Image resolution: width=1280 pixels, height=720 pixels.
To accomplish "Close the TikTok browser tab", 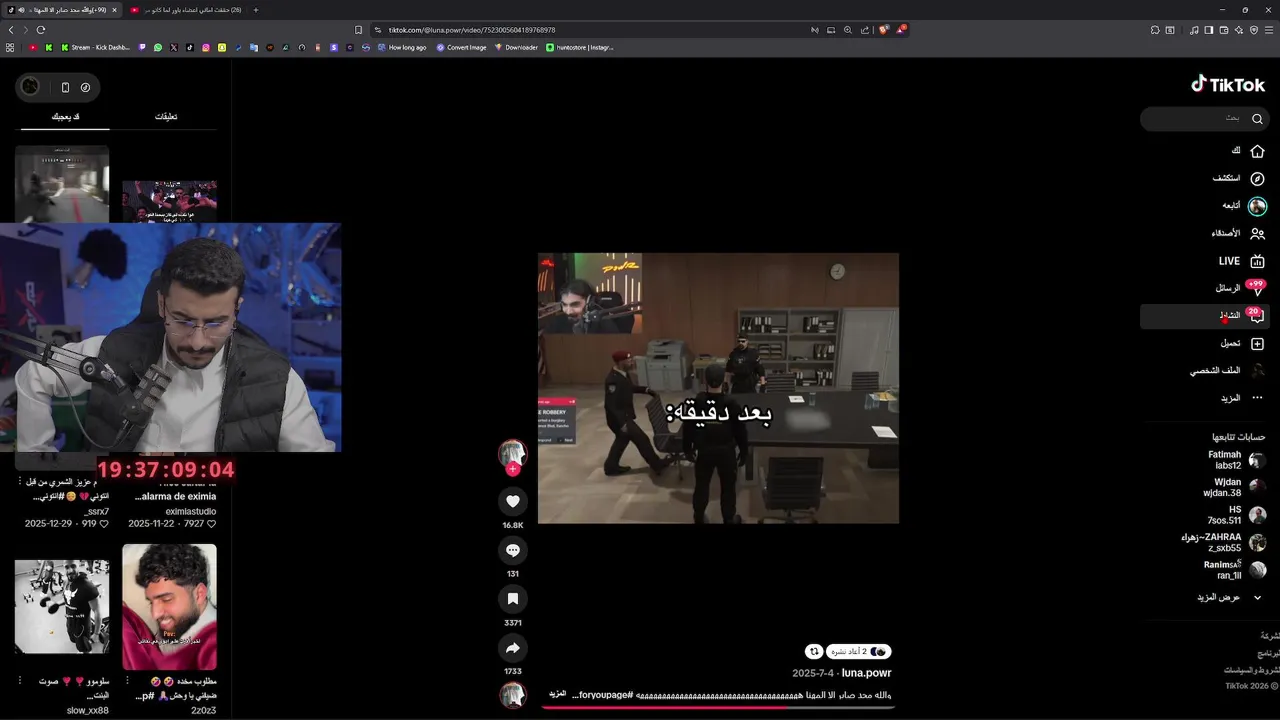I will tap(114, 10).
